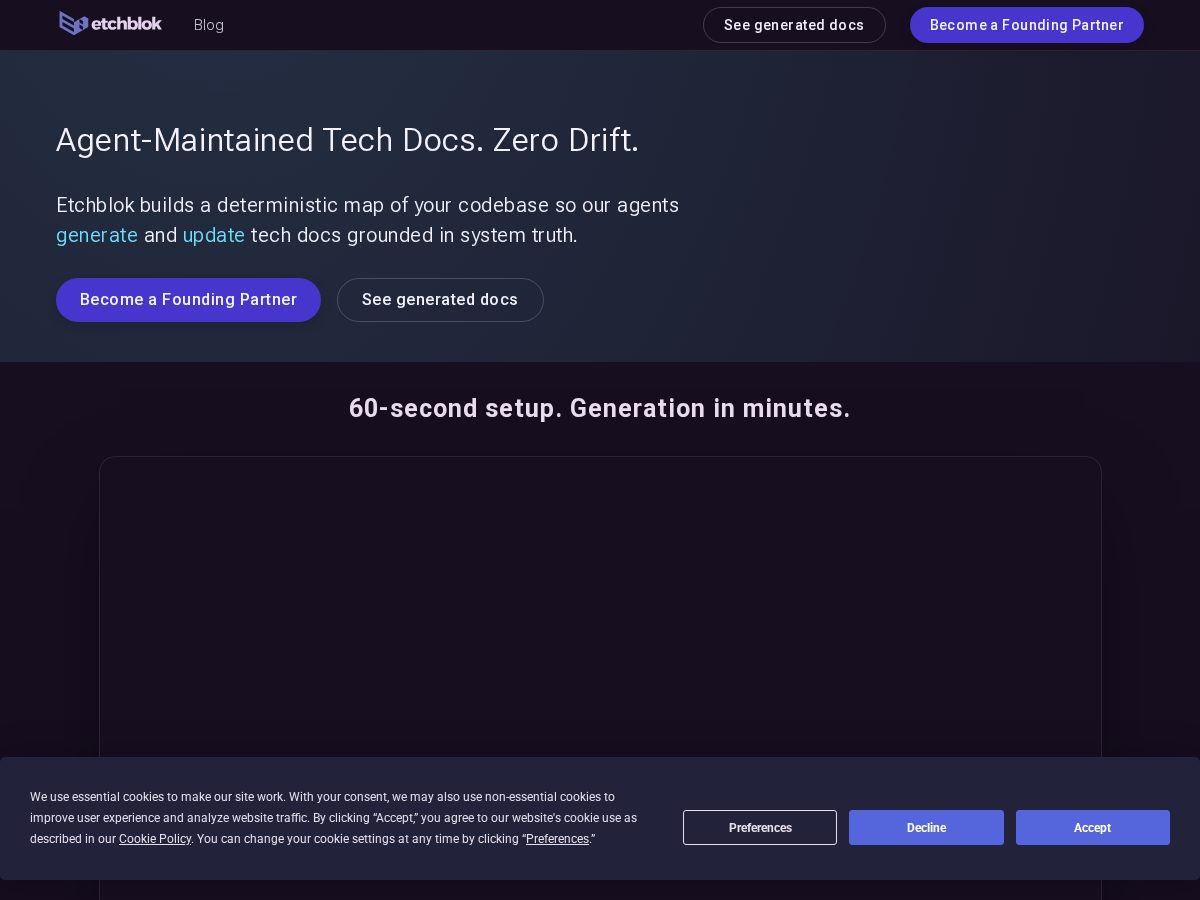The height and width of the screenshot is (900, 1200).
Task: Click header Become a Founding Partner button
Action: [1027, 25]
